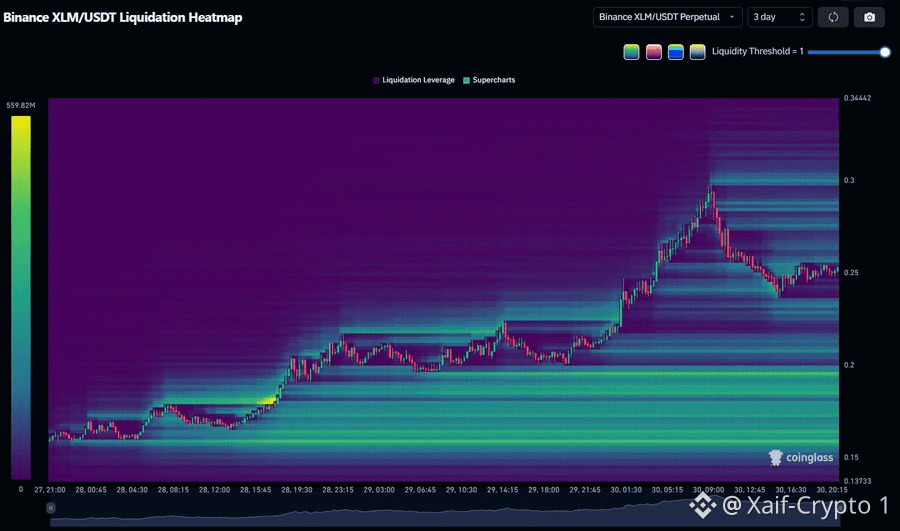Click the mini overview chart in range navigator
This screenshot has width=900, height=531.
445,512
